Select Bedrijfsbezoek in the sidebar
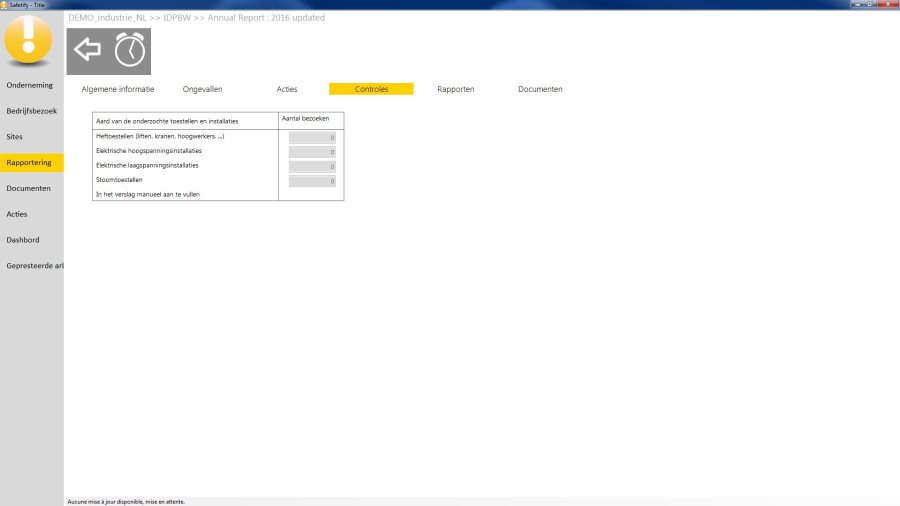Image resolution: width=900 pixels, height=506 pixels. point(31,110)
